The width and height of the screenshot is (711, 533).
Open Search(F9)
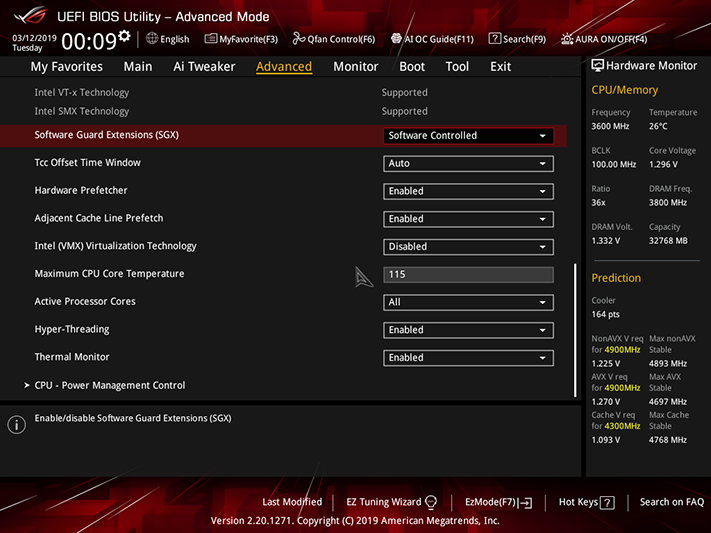(517, 39)
